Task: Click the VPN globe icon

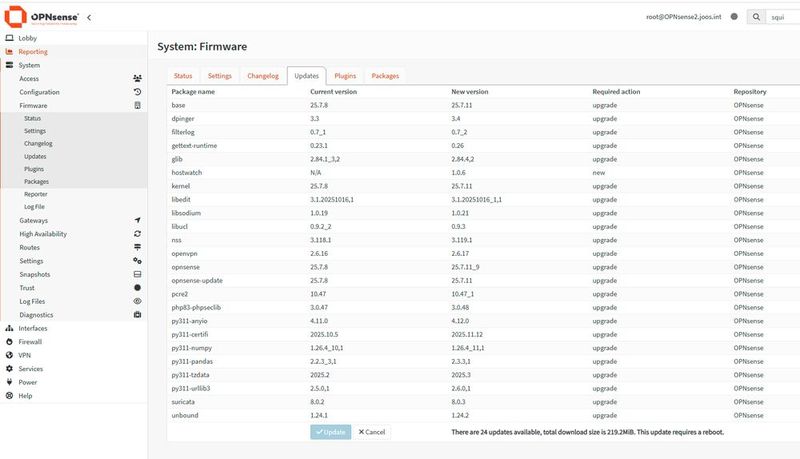Action: 9,355
